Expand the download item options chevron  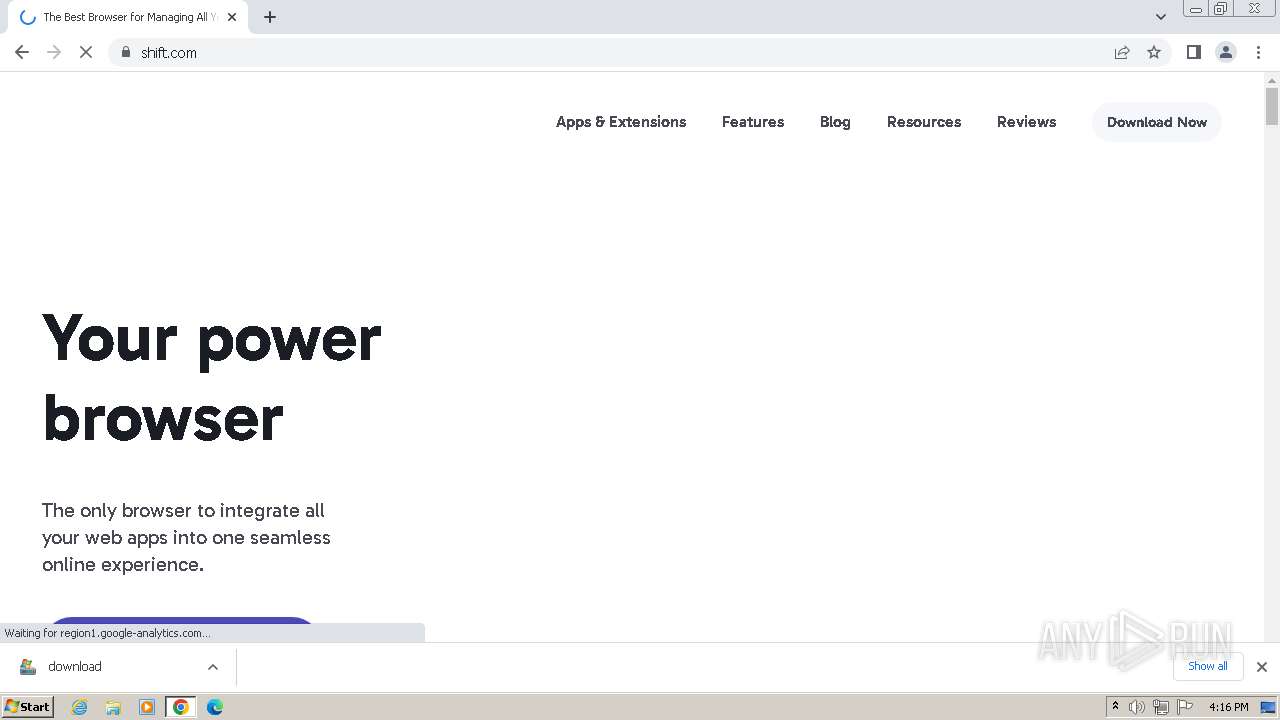212,667
